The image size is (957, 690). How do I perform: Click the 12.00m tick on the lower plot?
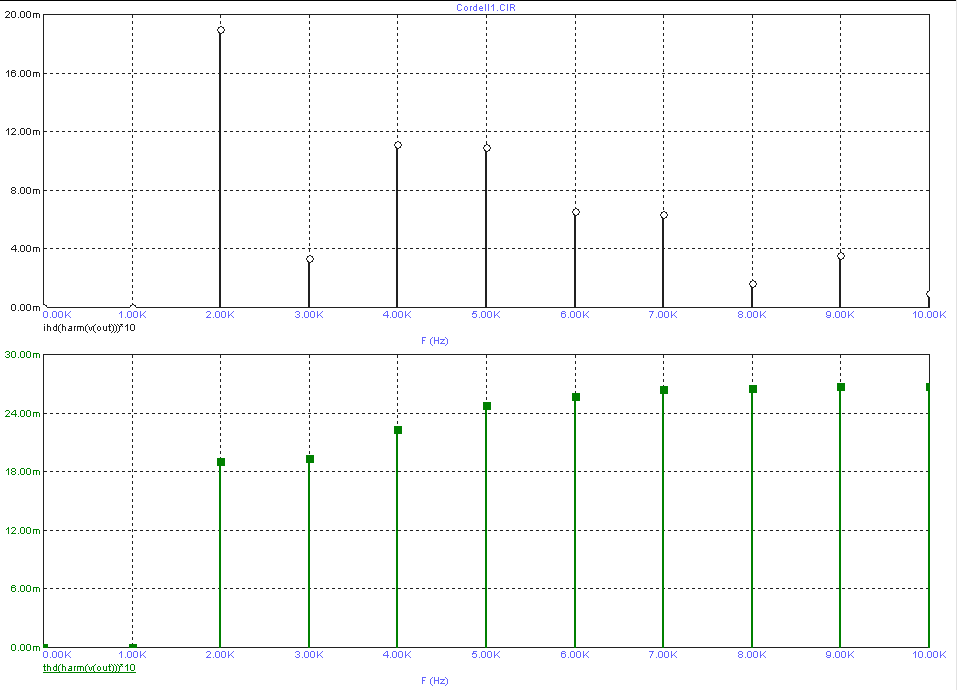(x=22, y=530)
